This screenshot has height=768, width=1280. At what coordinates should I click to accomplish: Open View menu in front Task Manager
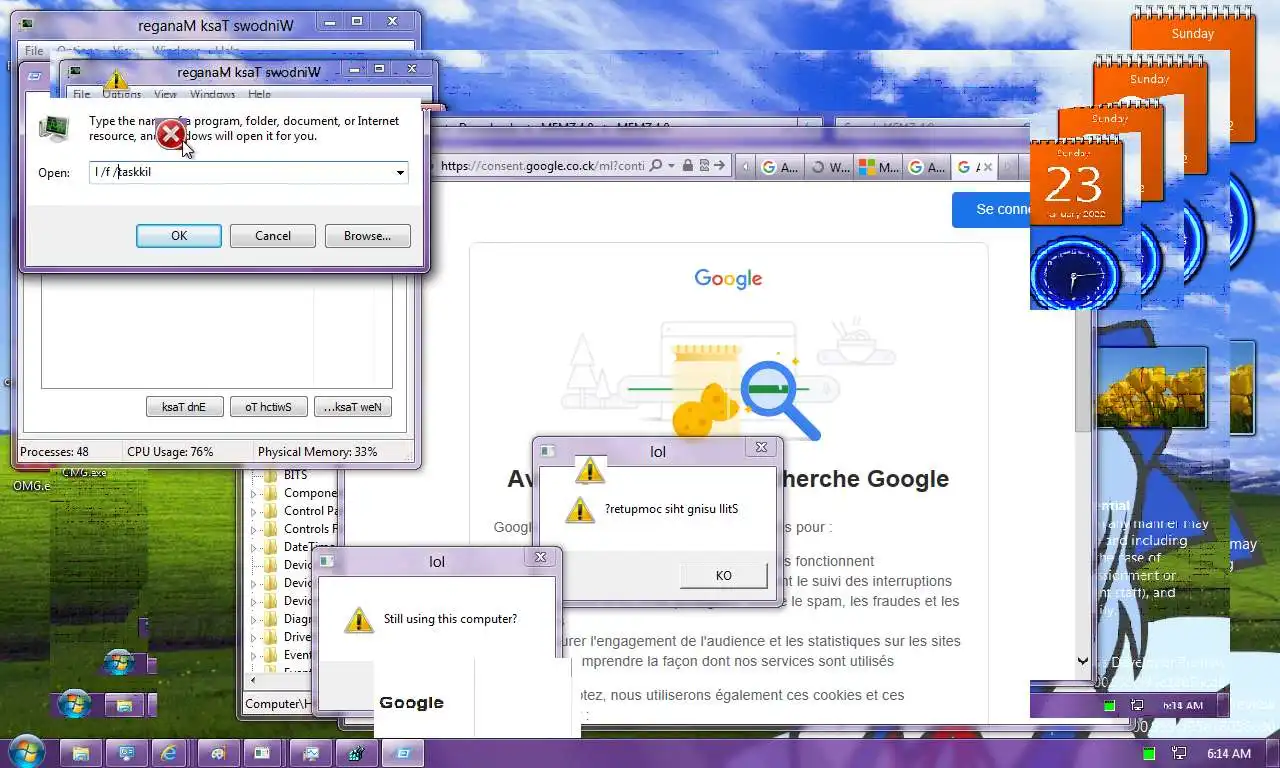click(165, 95)
